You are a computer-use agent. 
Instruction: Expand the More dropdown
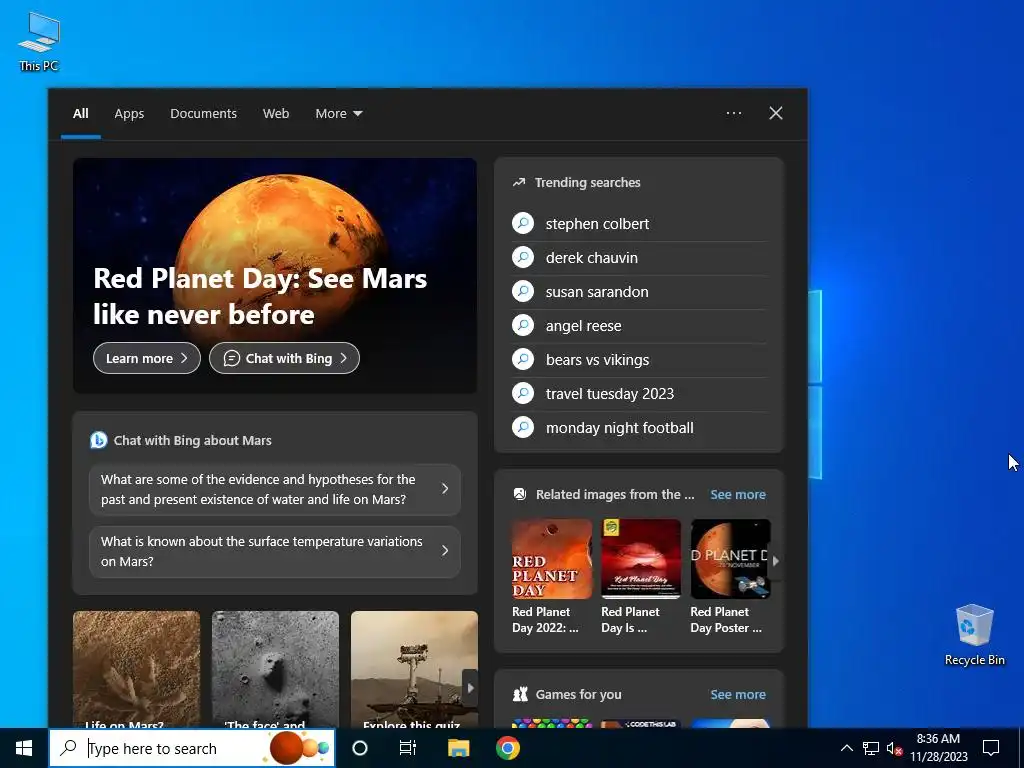(338, 114)
